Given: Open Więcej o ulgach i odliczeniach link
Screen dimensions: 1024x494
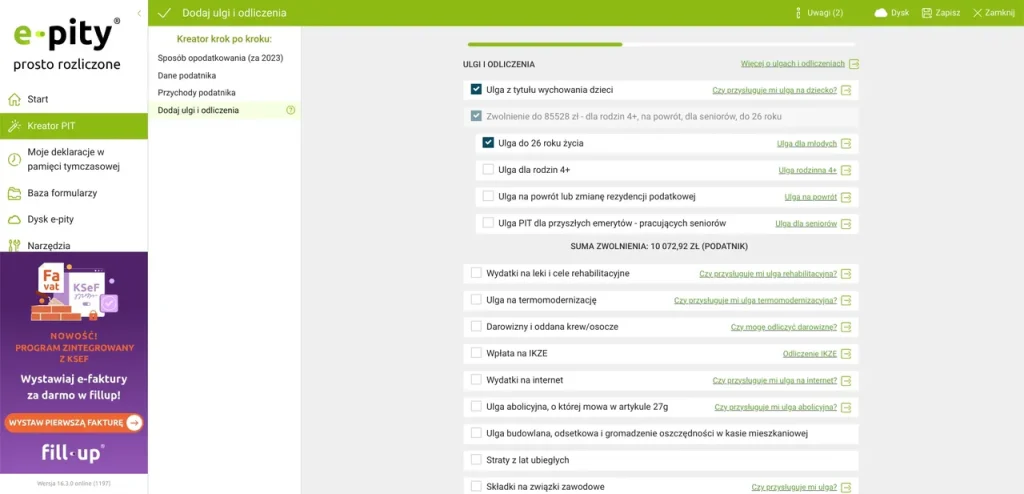Looking at the screenshot, I should [792, 64].
